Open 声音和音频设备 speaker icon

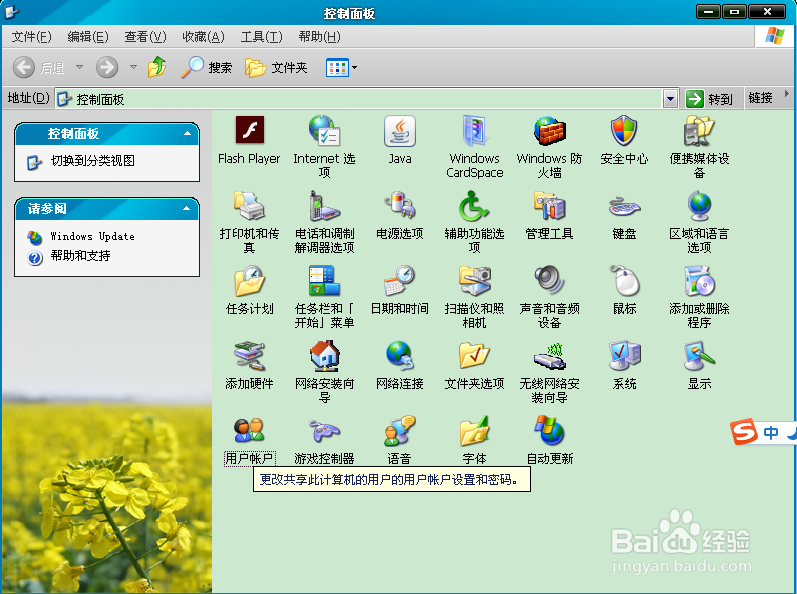[549, 280]
